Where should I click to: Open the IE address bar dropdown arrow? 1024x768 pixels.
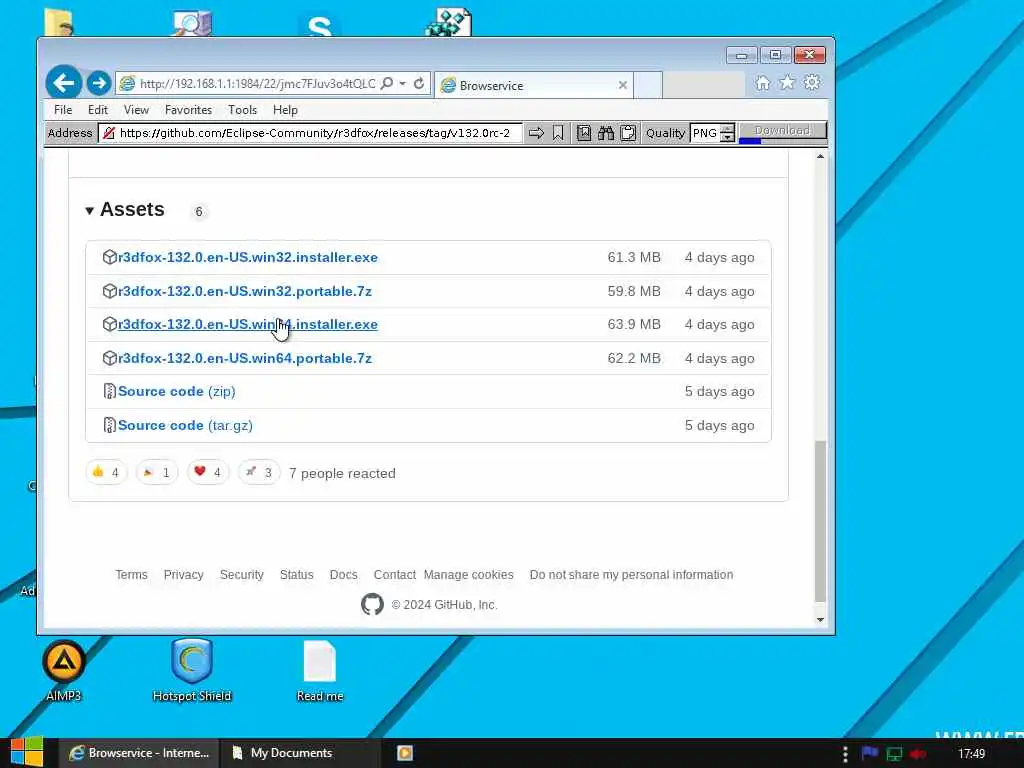point(402,84)
